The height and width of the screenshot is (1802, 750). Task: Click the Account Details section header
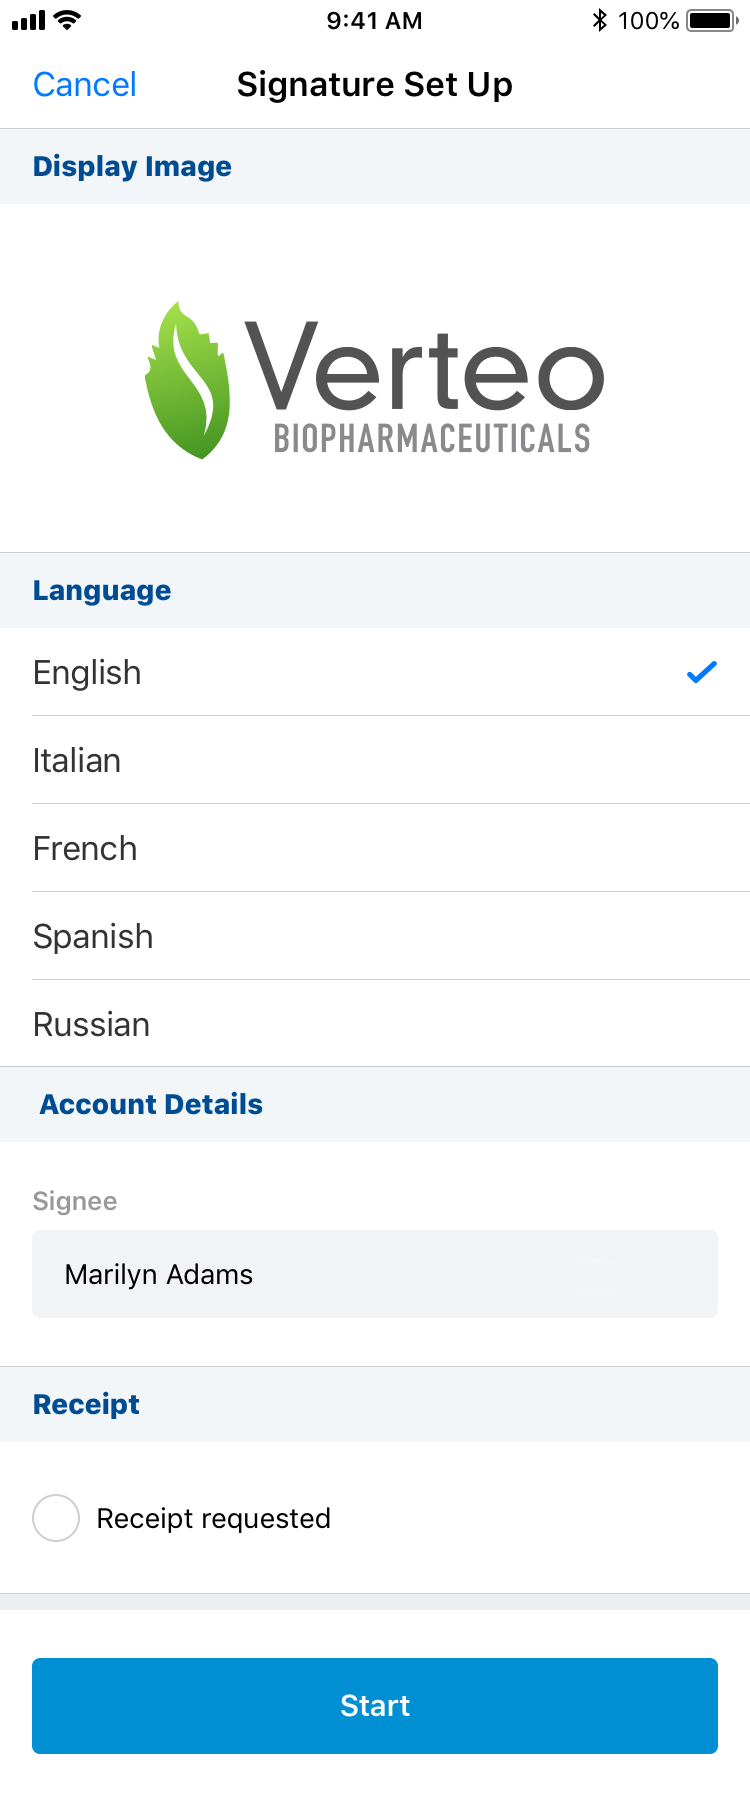pyautogui.click(x=151, y=1104)
